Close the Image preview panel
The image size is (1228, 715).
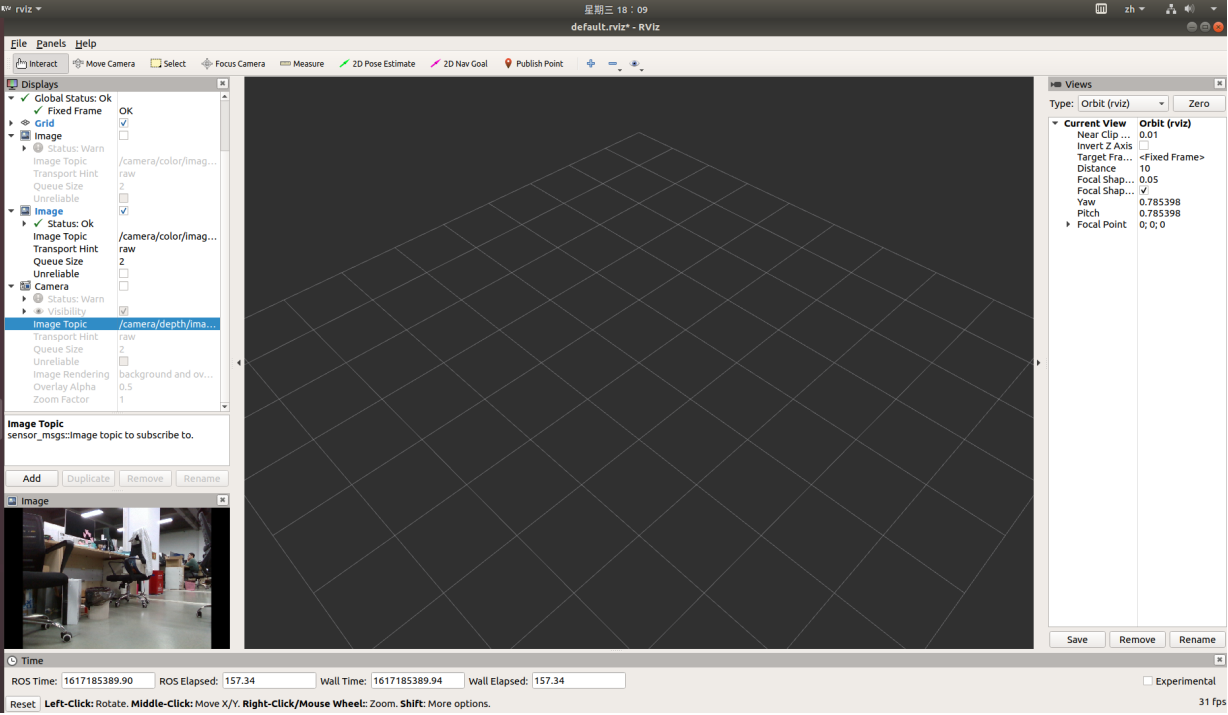click(222, 501)
